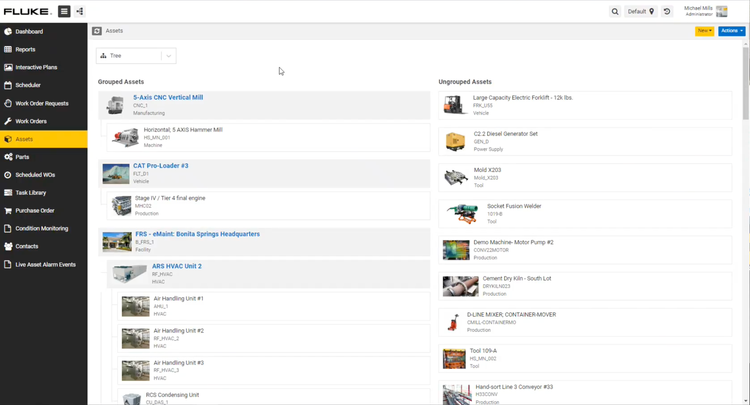This screenshot has height=405, width=750.
Task: Click the Parts gears icon in sidebar
Action: (x=8, y=157)
